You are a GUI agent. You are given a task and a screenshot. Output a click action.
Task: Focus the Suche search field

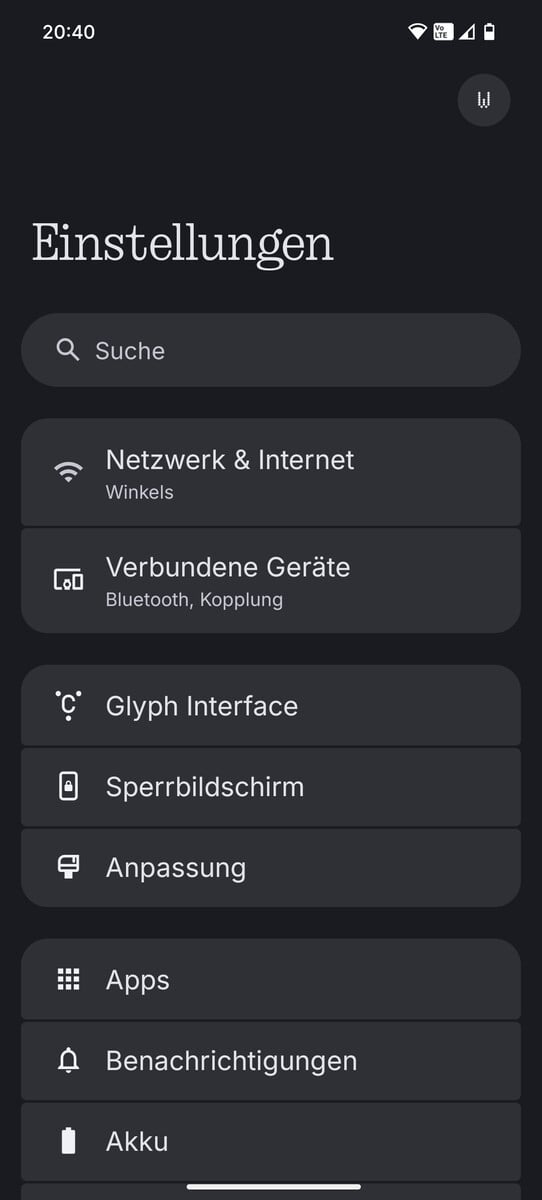coord(271,350)
